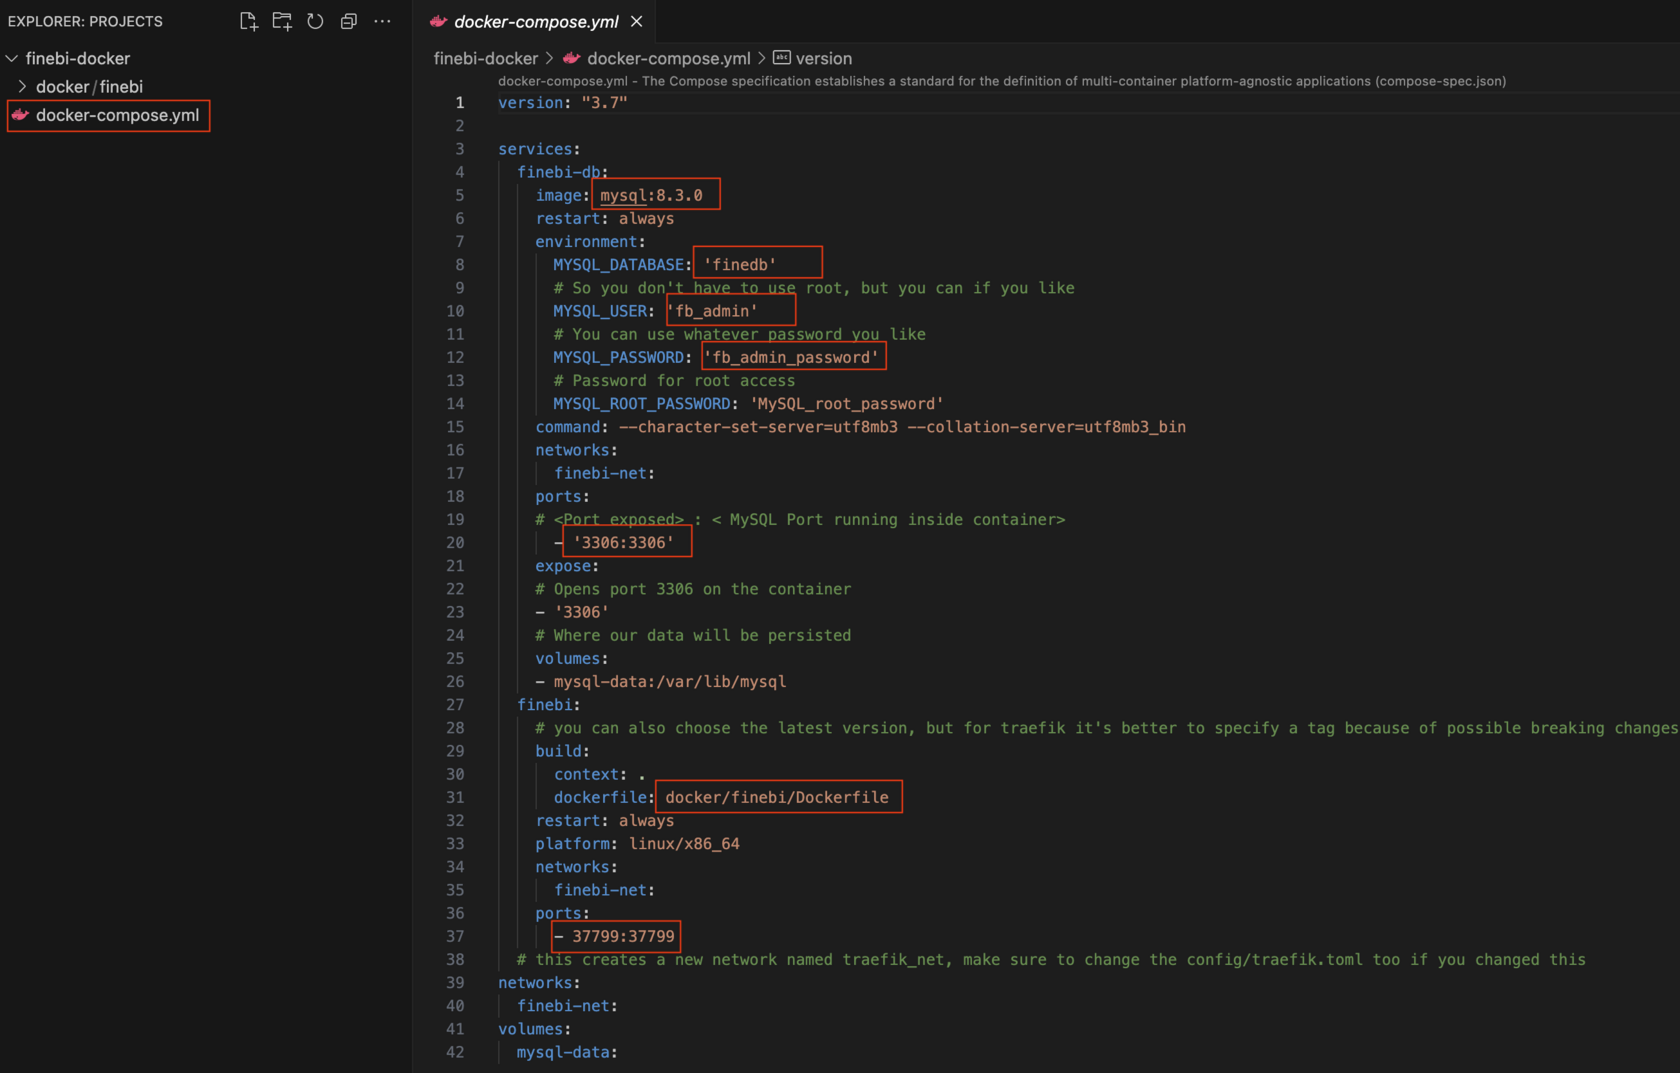Screen dimensions: 1680x1073
Task: Collapse all folders in Explorer
Action: (x=348, y=21)
